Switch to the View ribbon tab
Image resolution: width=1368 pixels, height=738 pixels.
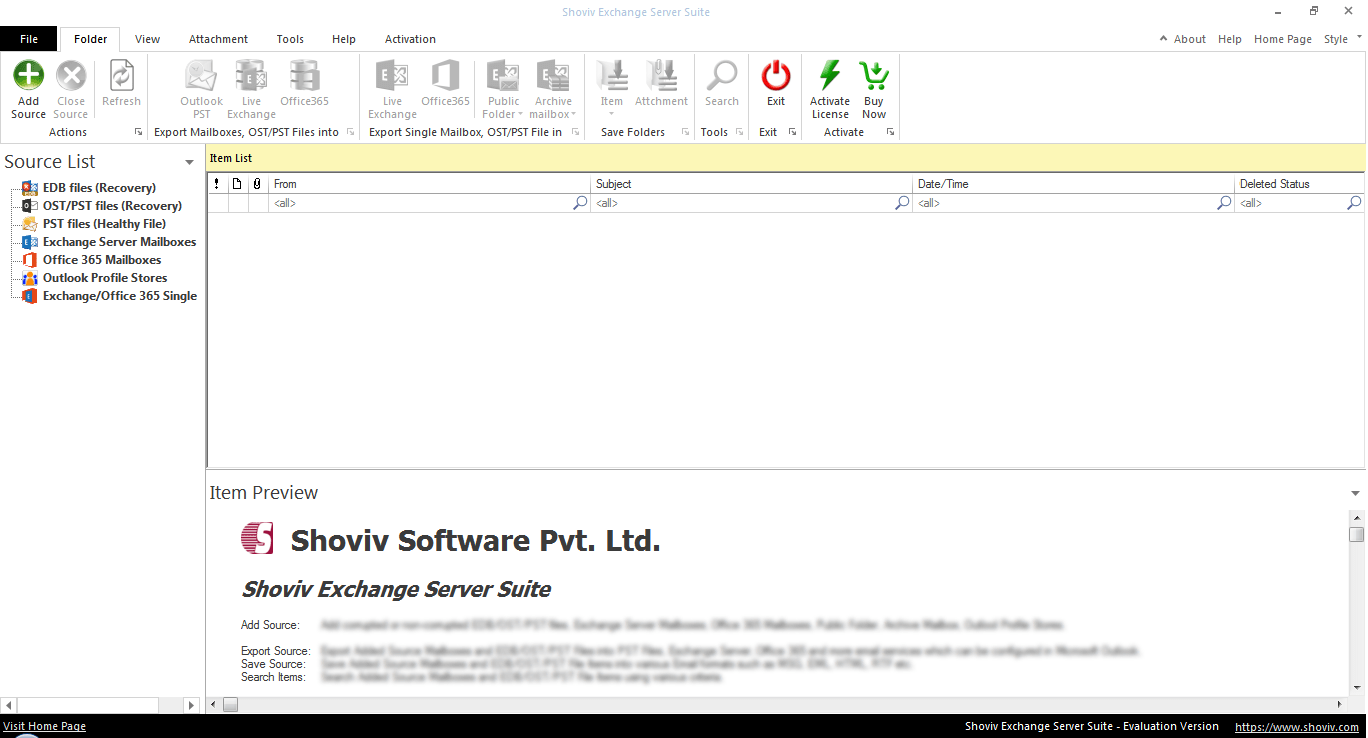click(x=147, y=39)
